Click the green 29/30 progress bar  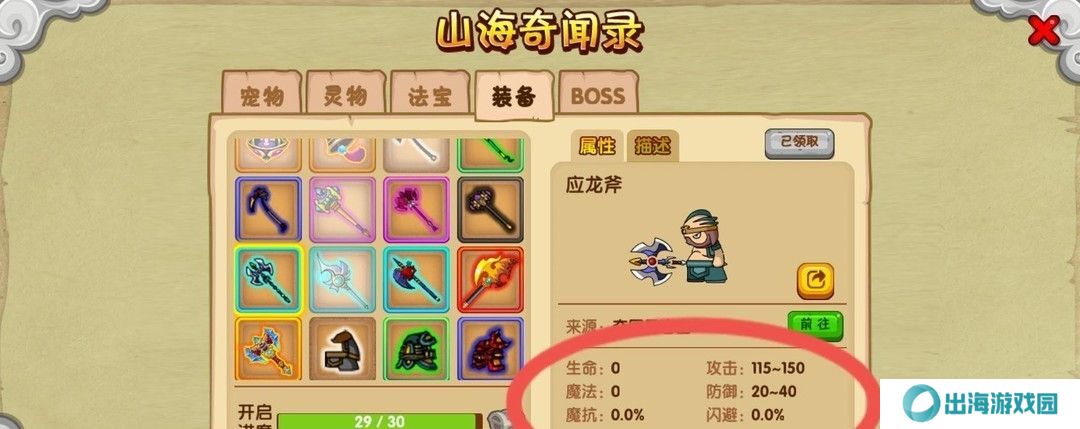(380, 421)
